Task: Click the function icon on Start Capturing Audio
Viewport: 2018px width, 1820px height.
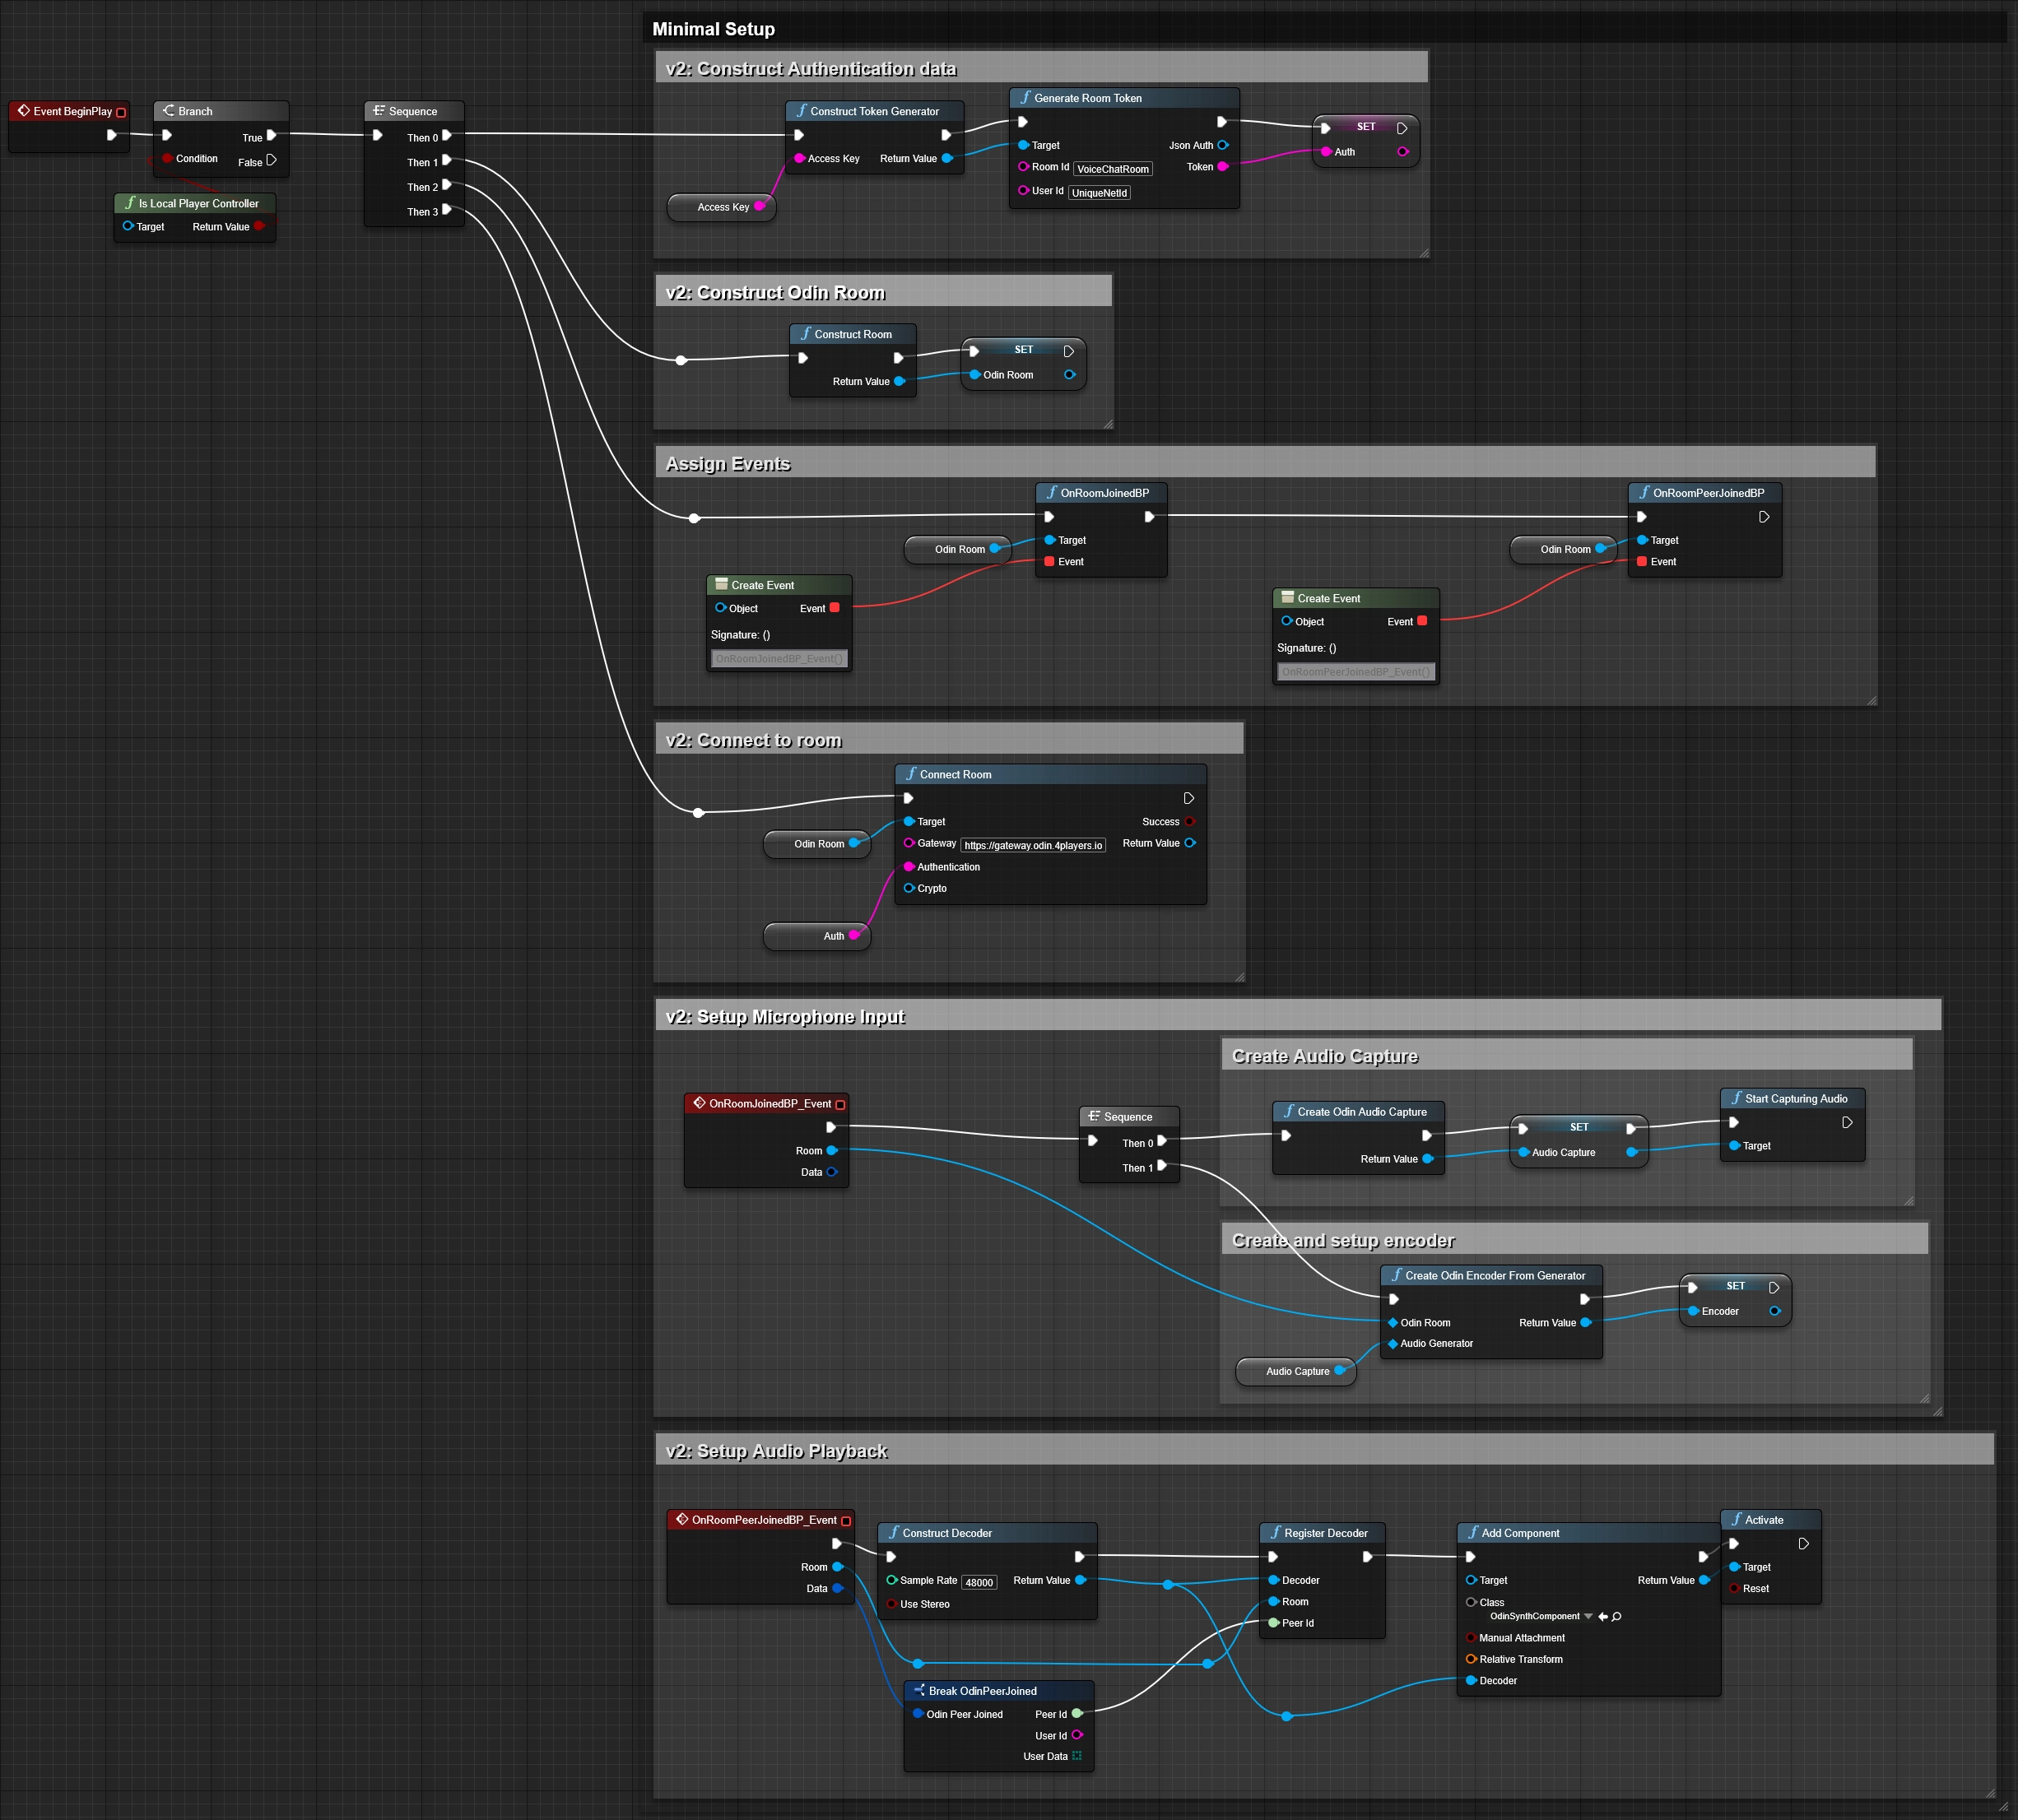Action: click(x=1737, y=1098)
